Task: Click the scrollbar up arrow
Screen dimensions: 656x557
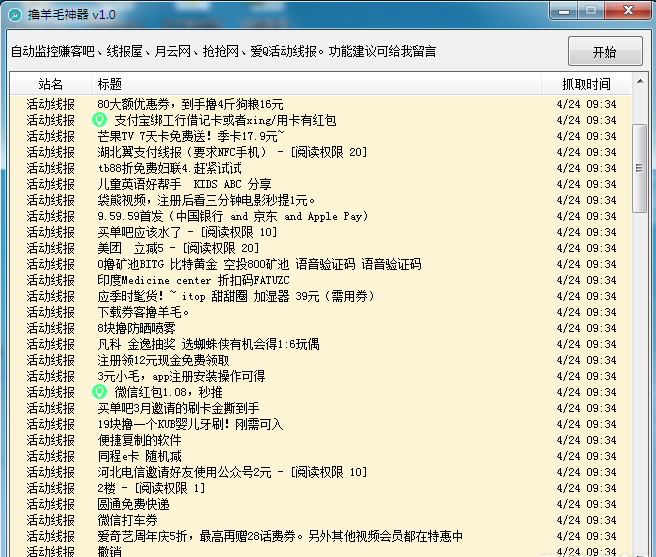Action: click(640, 82)
